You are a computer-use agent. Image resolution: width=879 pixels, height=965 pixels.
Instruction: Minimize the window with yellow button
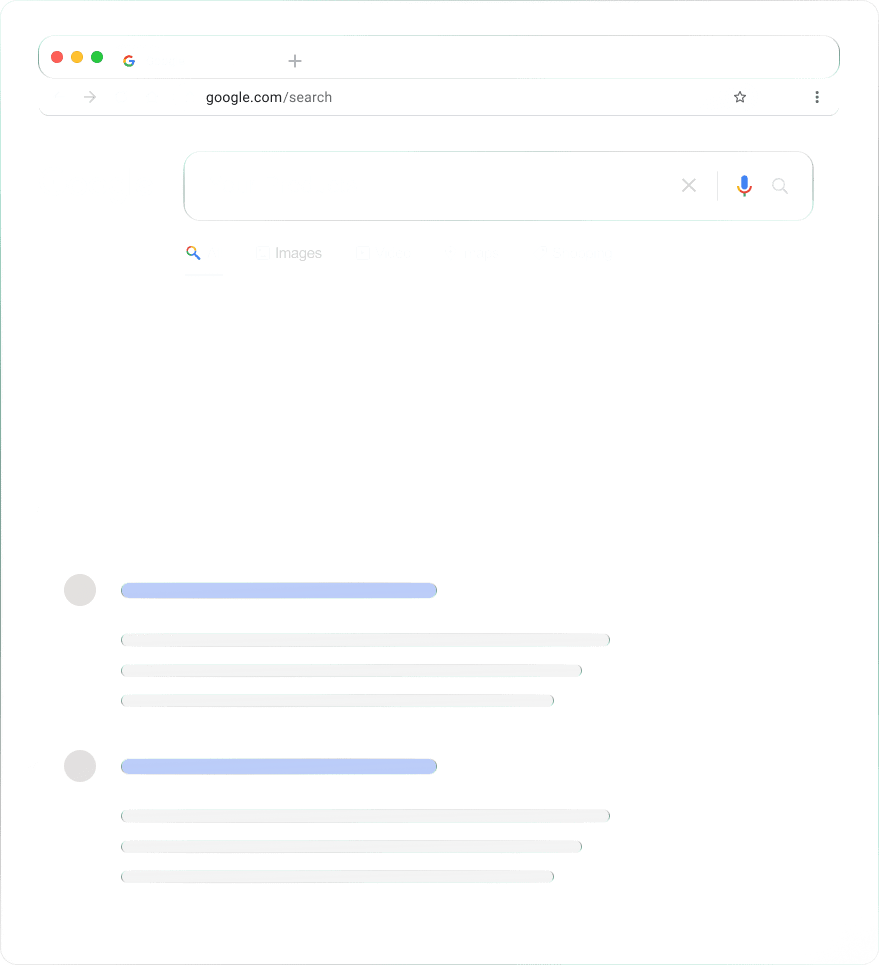(77, 57)
